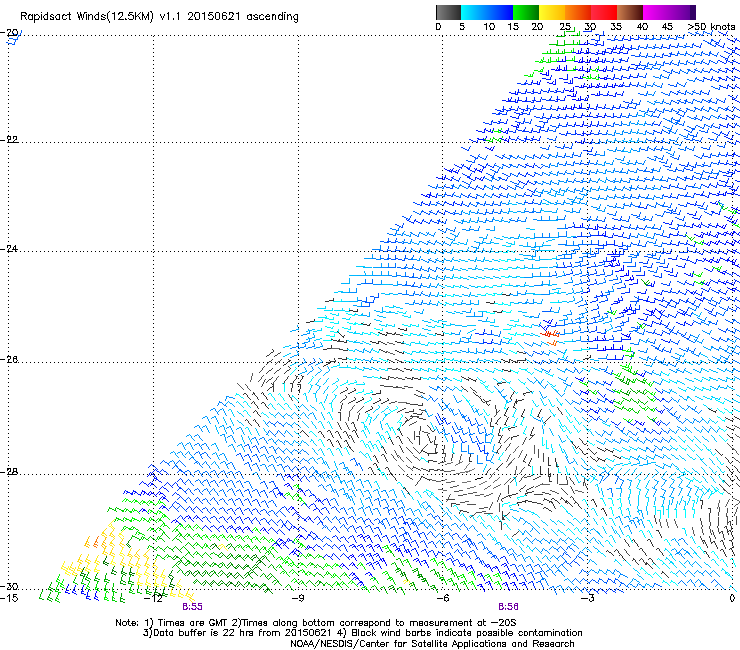Click the orange wind barbs in the southwest corner
Viewport: 740px width, 650px height.
click(x=92, y=541)
